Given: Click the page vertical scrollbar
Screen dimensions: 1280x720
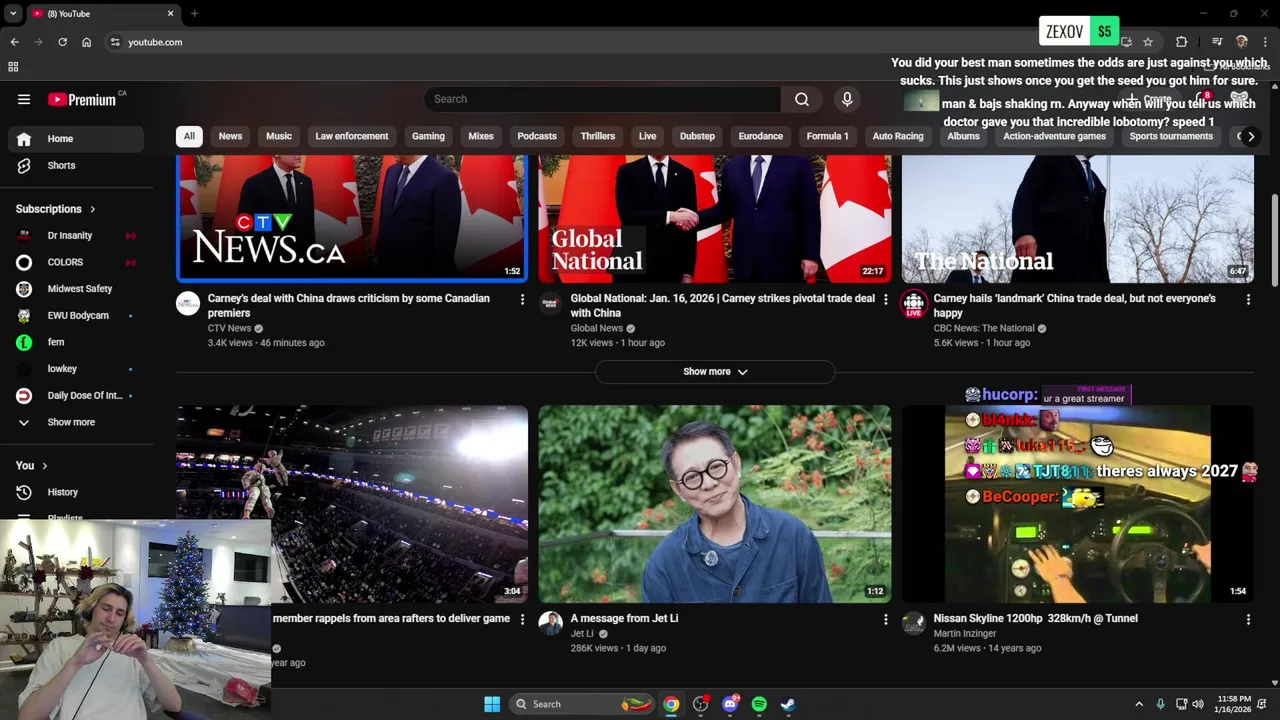Looking at the screenshot, I should click(x=1274, y=240).
